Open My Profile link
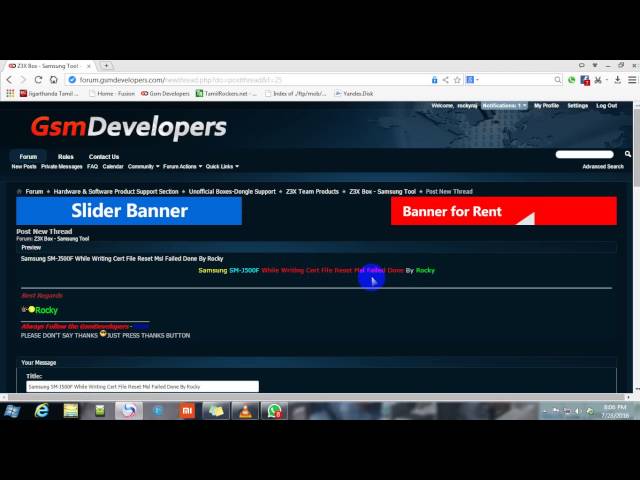Viewport: 640px width, 480px height. pyautogui.click(x=546, y=106)
